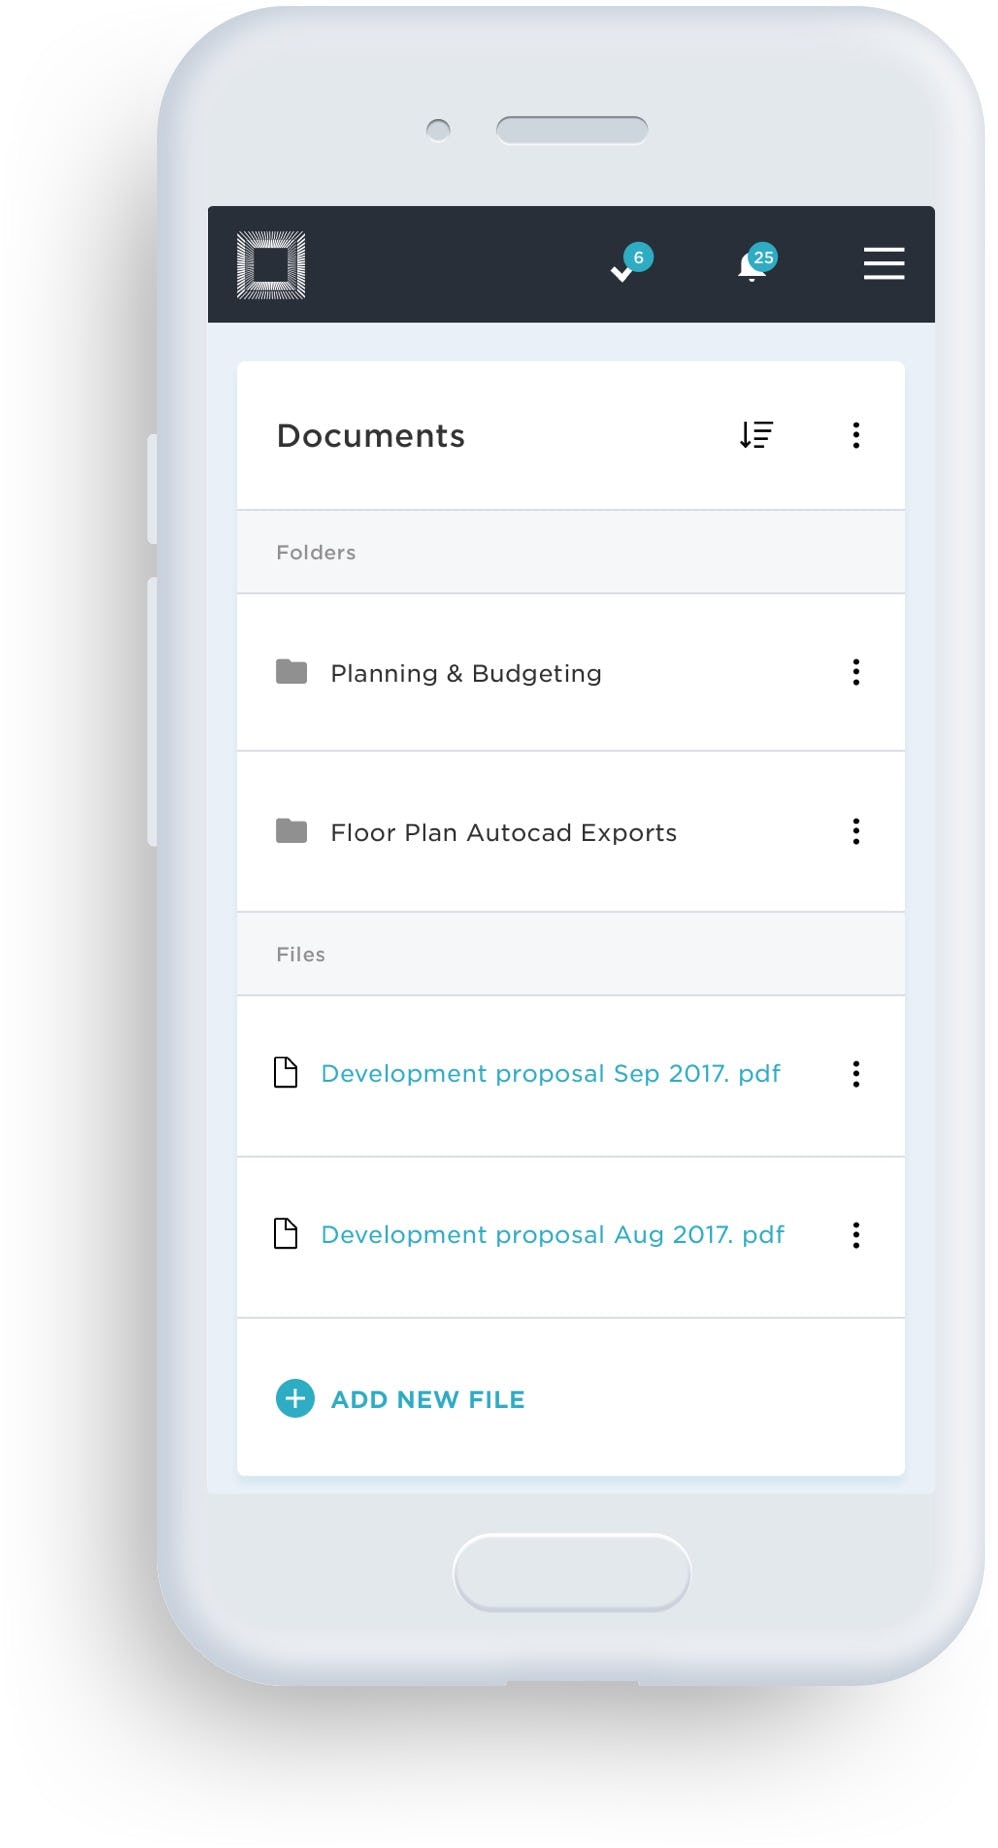Click the notification count badge showing 25
This screenshot has width=998, height=1848.
coord(763,256)
